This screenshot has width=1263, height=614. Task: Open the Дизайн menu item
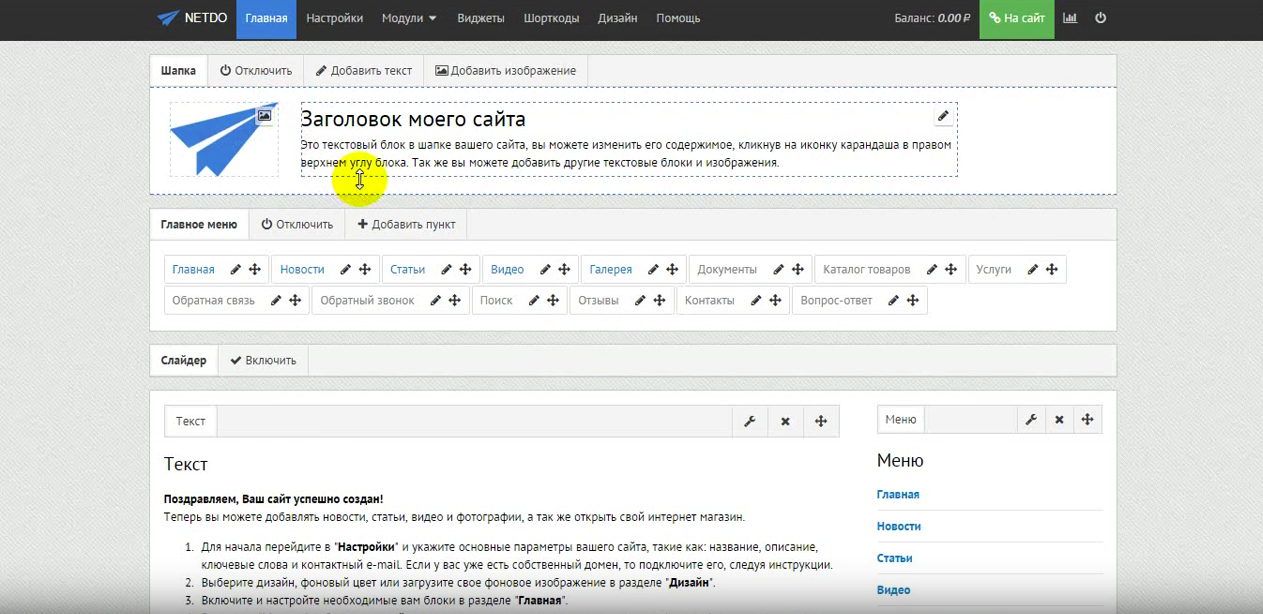coord(618,18)
